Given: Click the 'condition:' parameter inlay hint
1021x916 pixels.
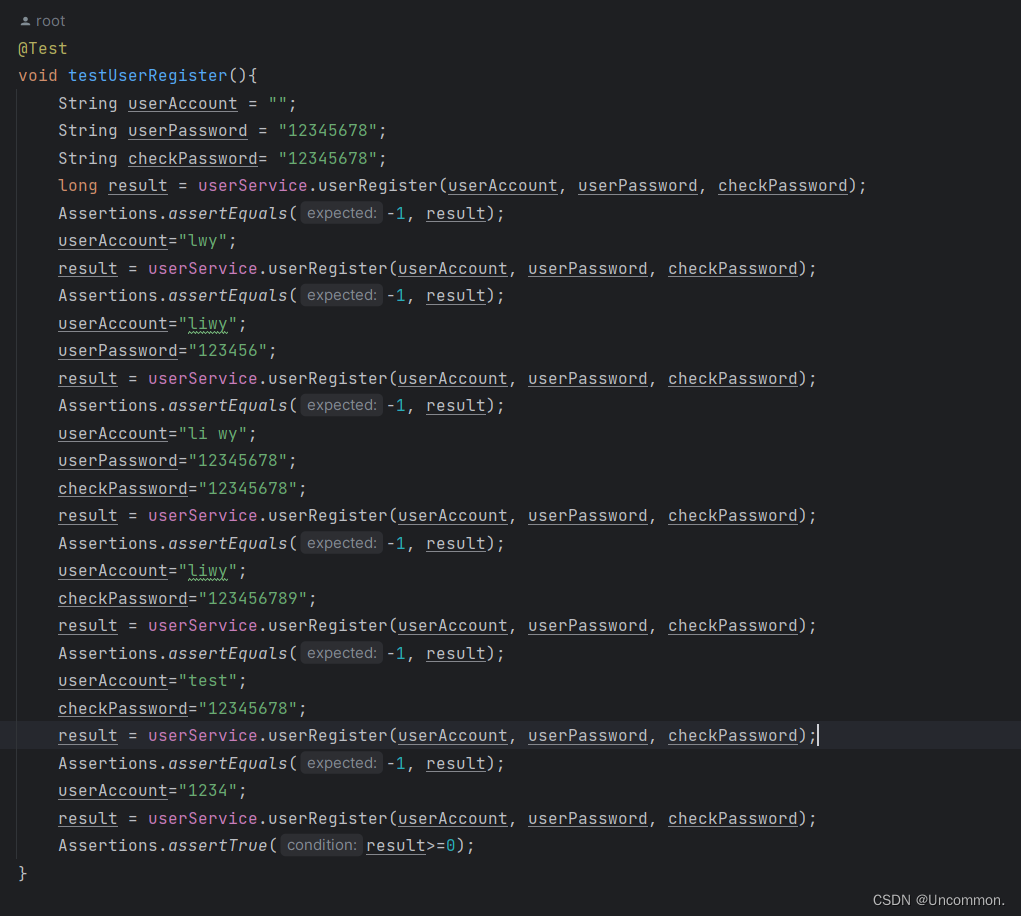Looking at the screenshot, I should point(322,845).
